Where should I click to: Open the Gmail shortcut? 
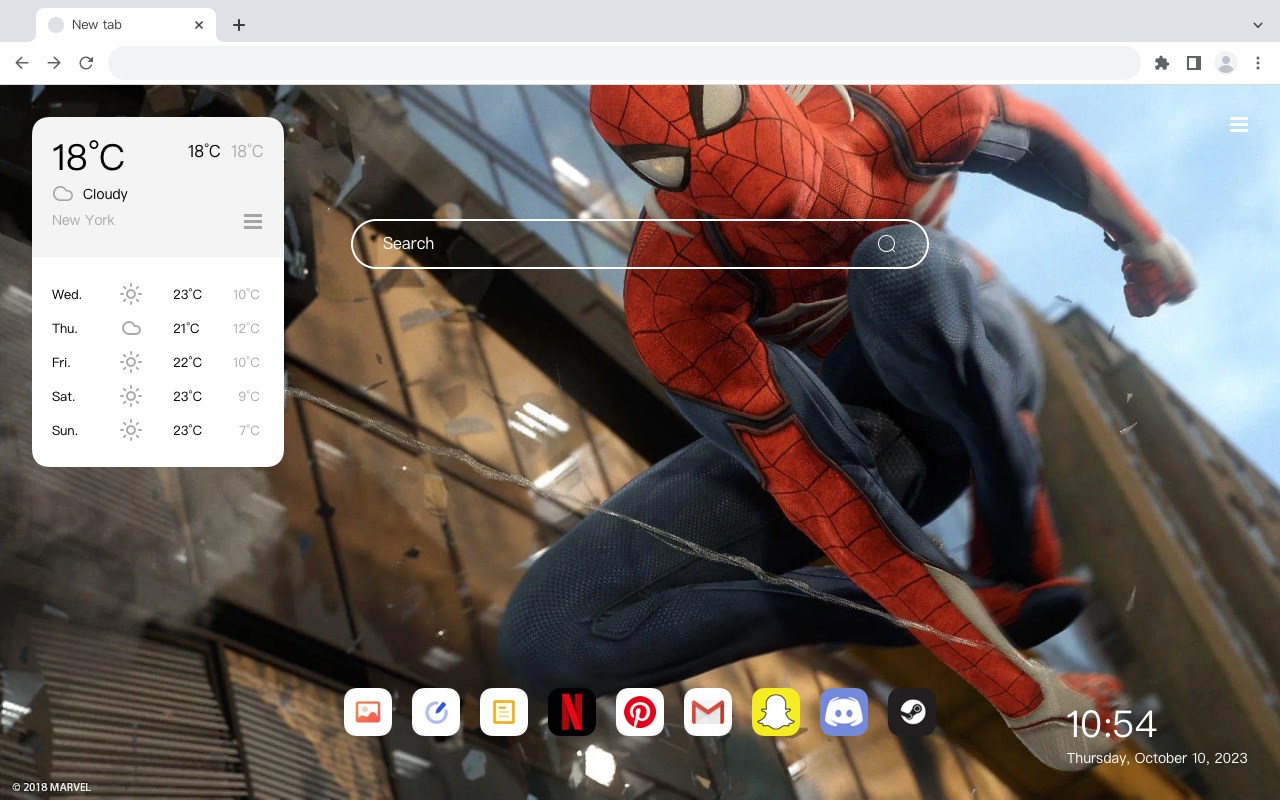pos(708,712)
